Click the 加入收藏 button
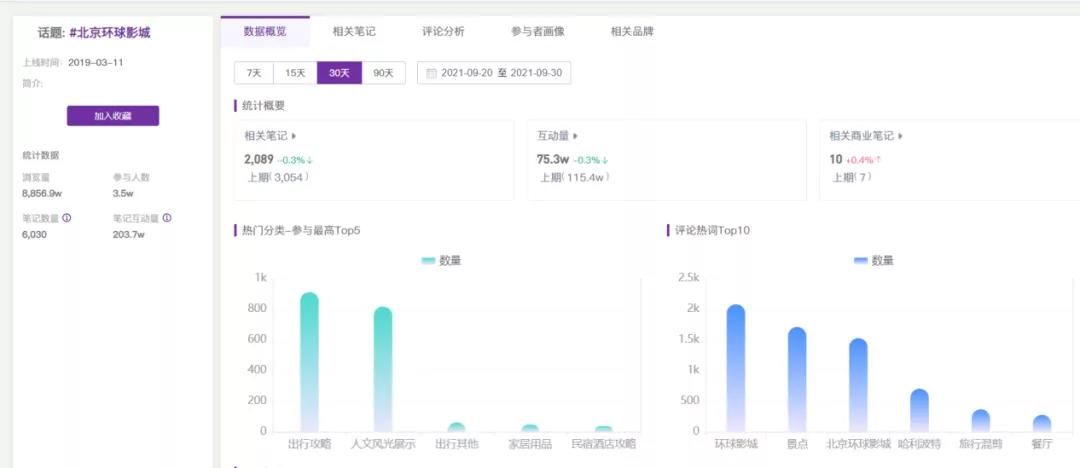This screenshot has width=1080, height=468. pyautogui.click(x=113, y=116)
